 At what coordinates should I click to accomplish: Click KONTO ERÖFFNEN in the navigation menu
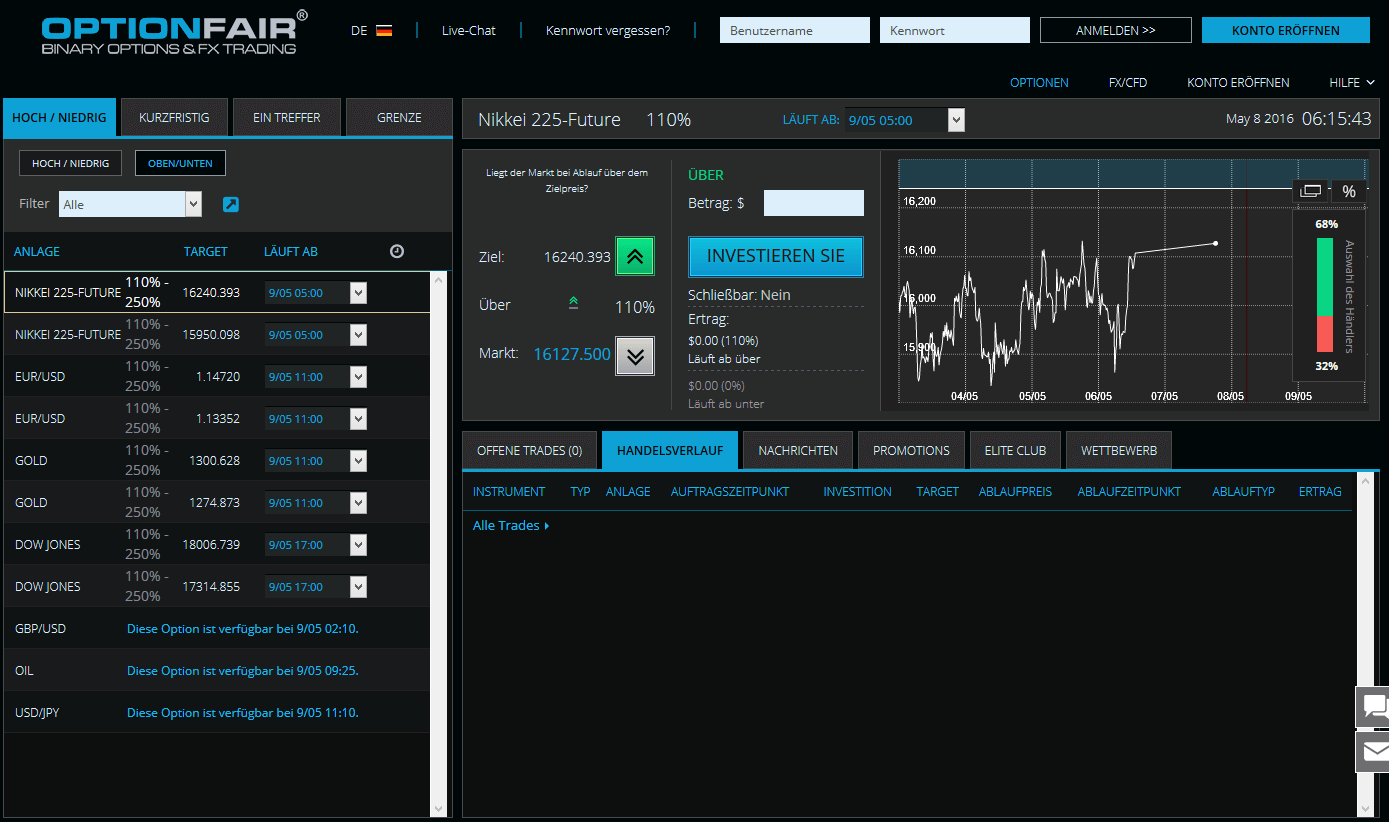tap(1238, 83)
